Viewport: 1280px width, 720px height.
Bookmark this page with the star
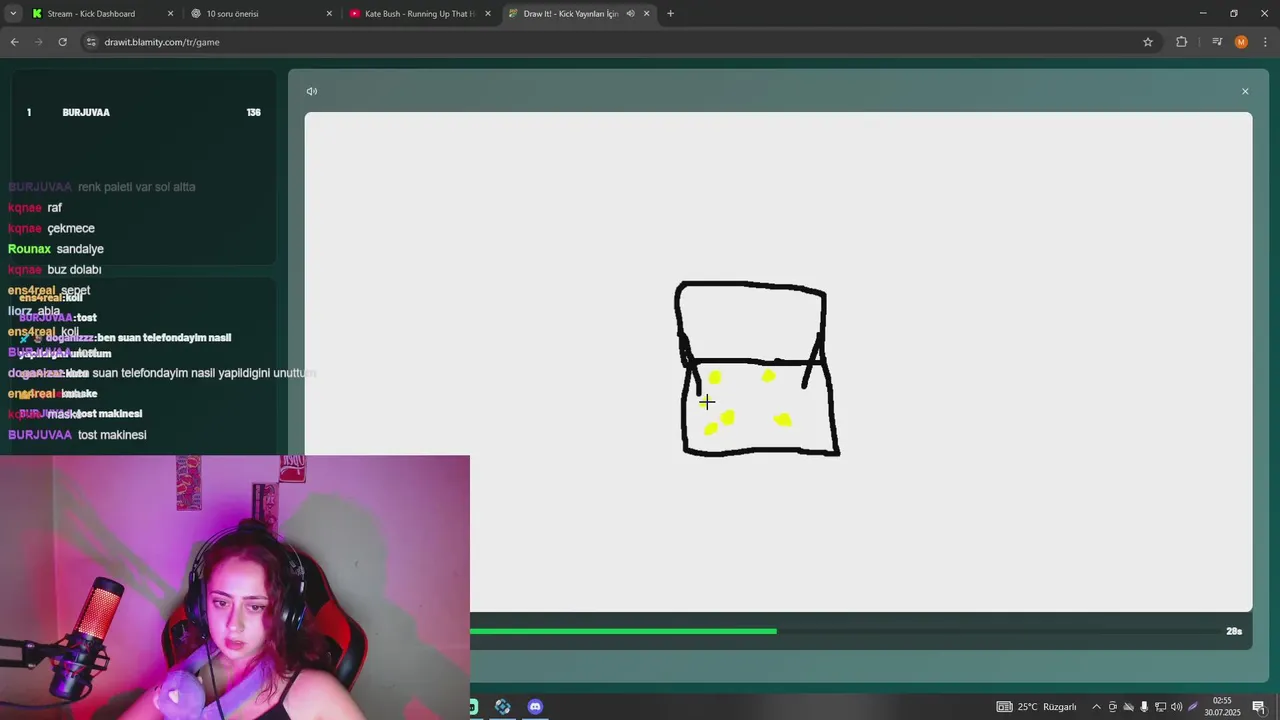pos(1148,42)
